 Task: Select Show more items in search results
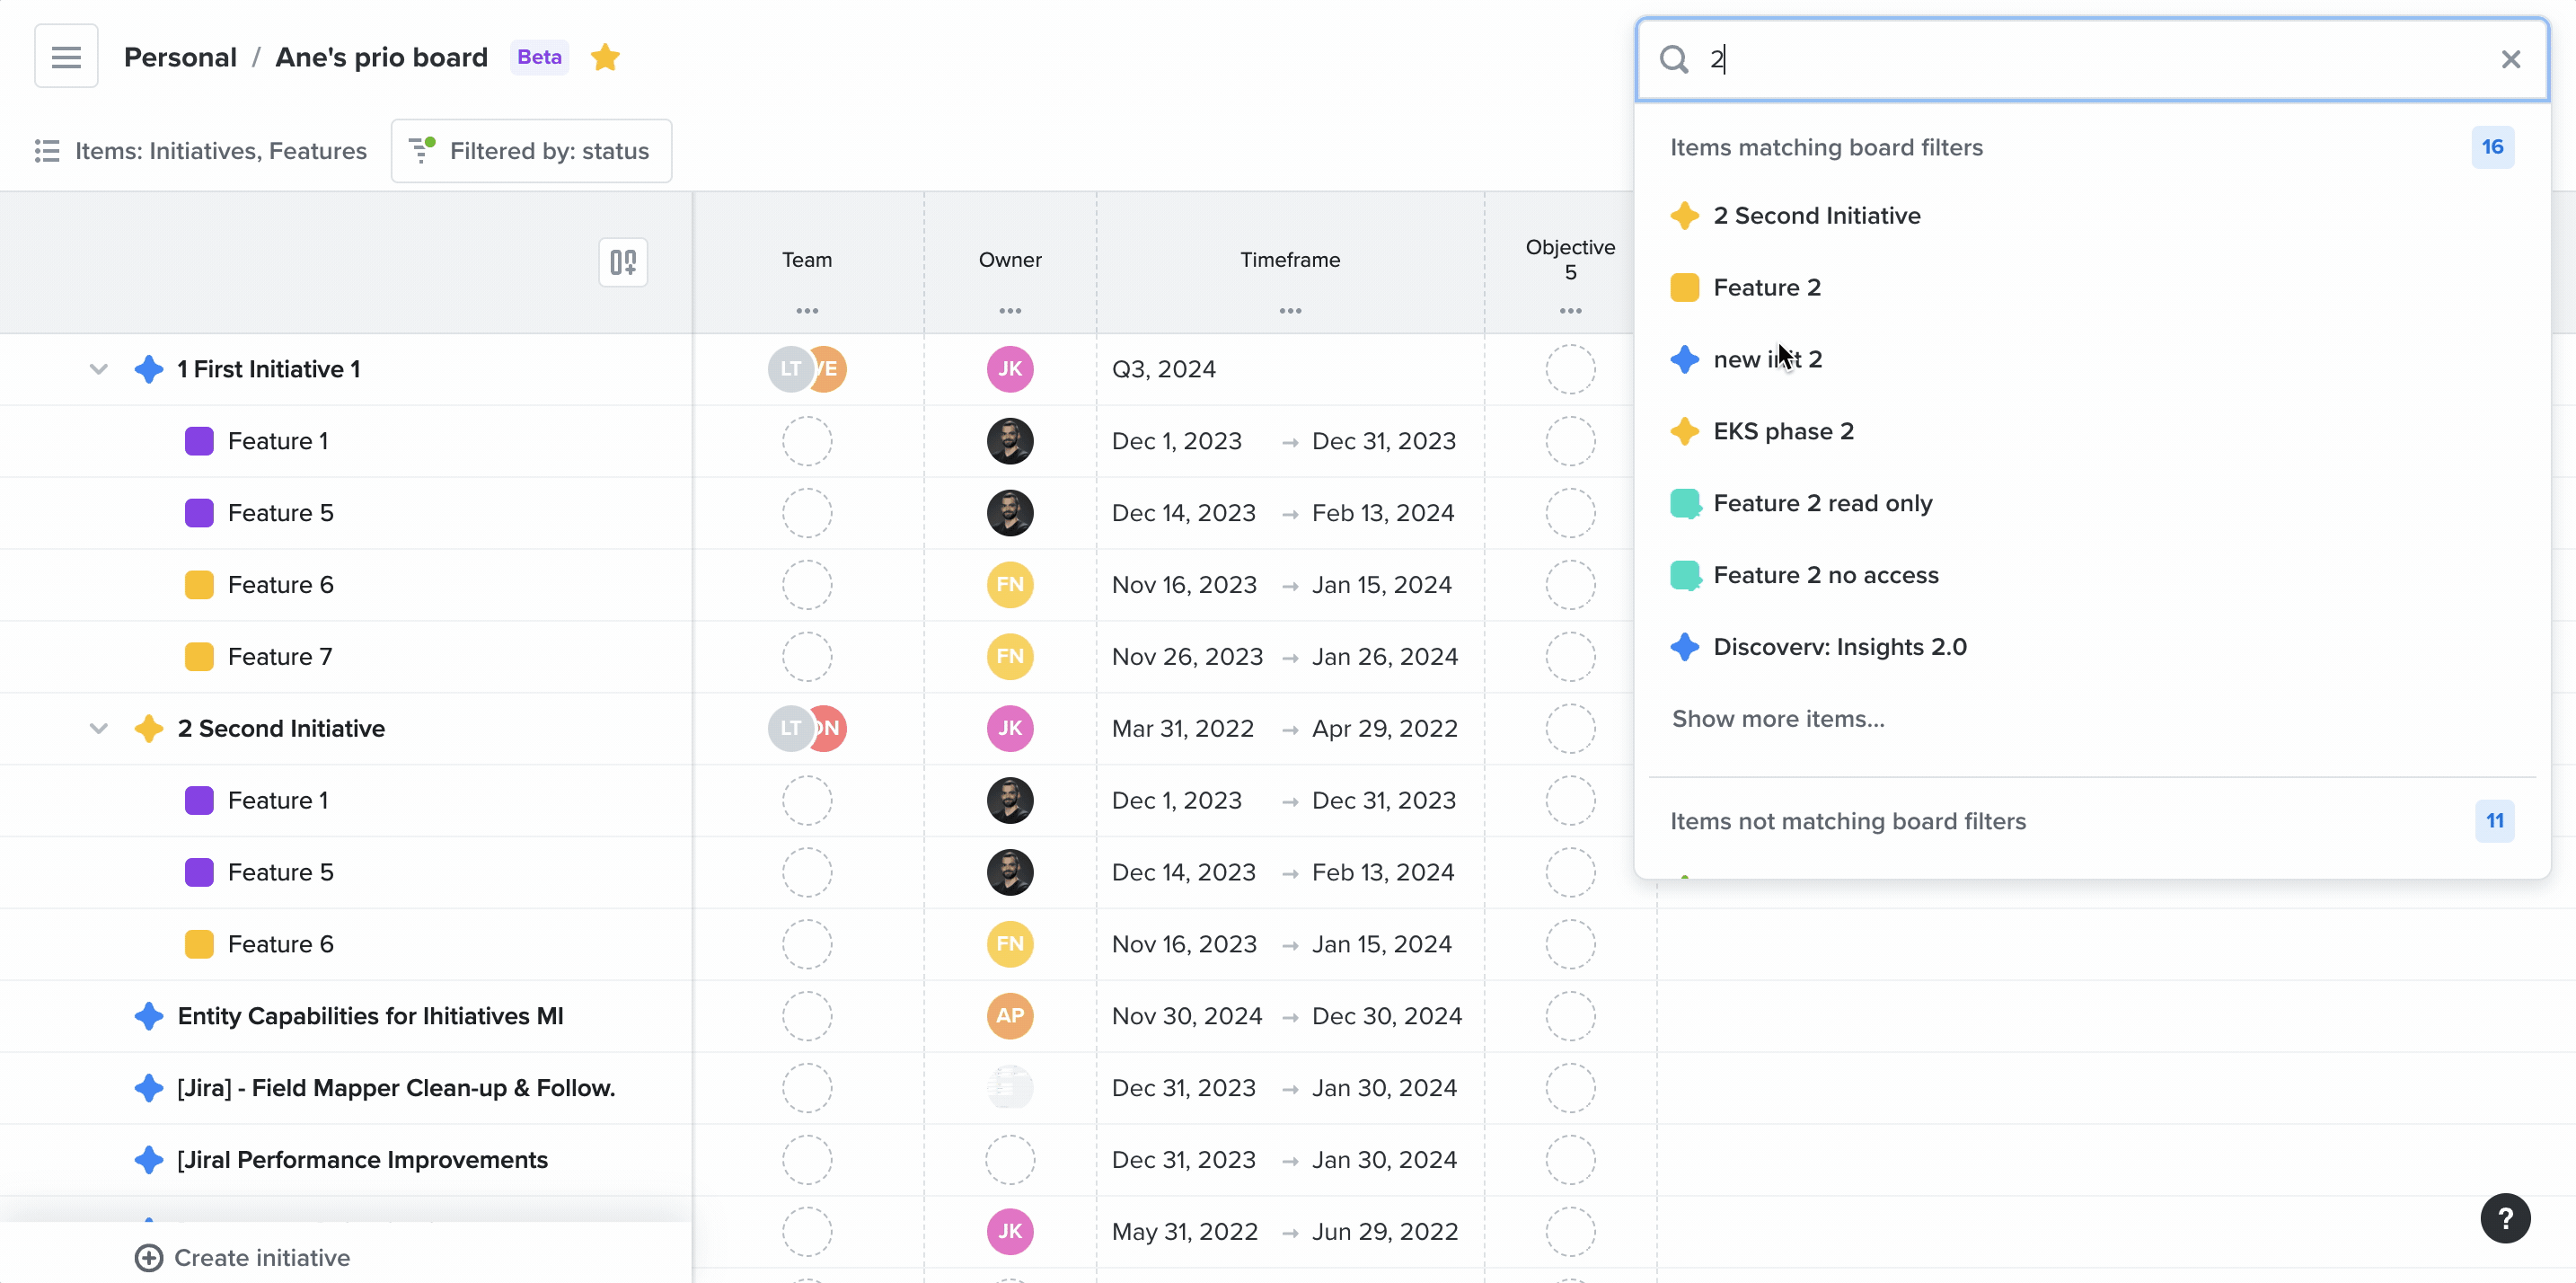click(x=1777, y=718)
